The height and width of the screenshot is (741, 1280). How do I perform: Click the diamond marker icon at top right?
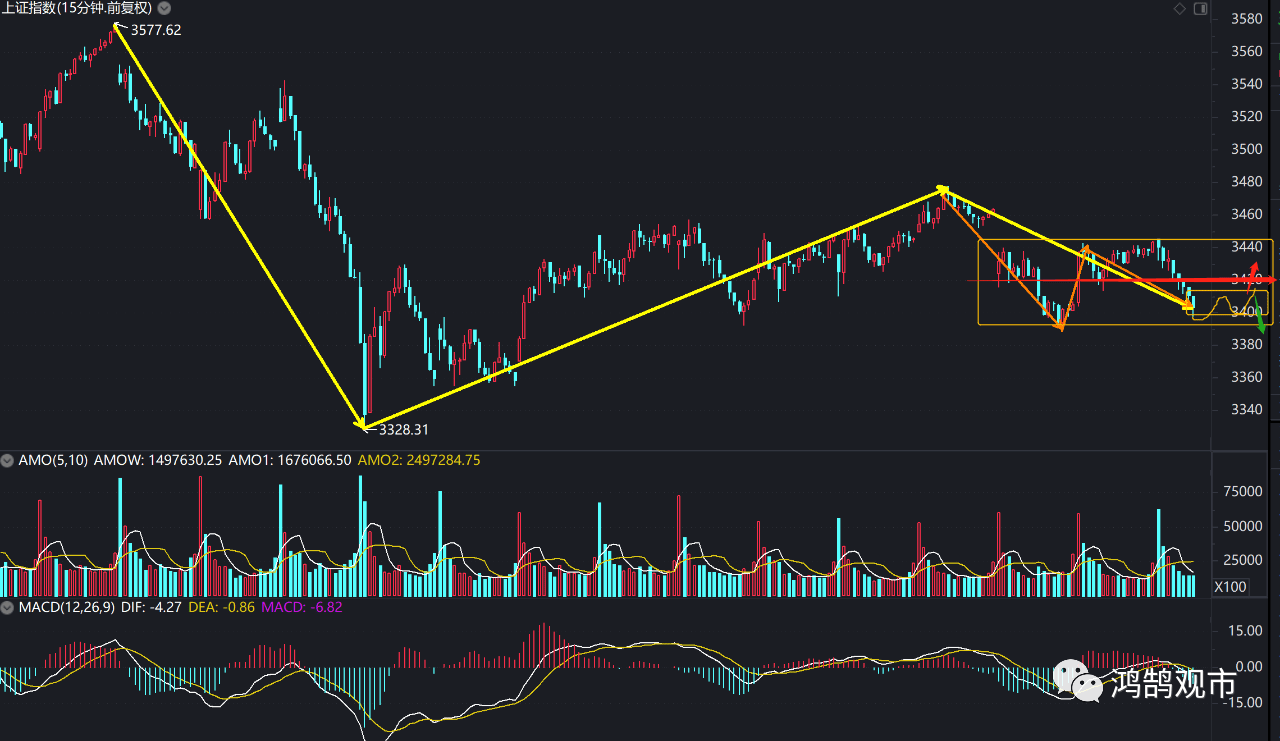[1180, 9]
